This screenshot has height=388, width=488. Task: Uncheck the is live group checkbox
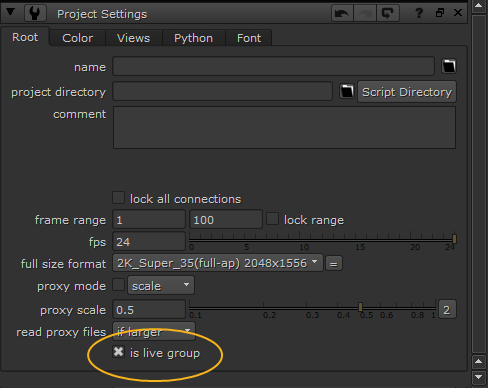[118, 352]
